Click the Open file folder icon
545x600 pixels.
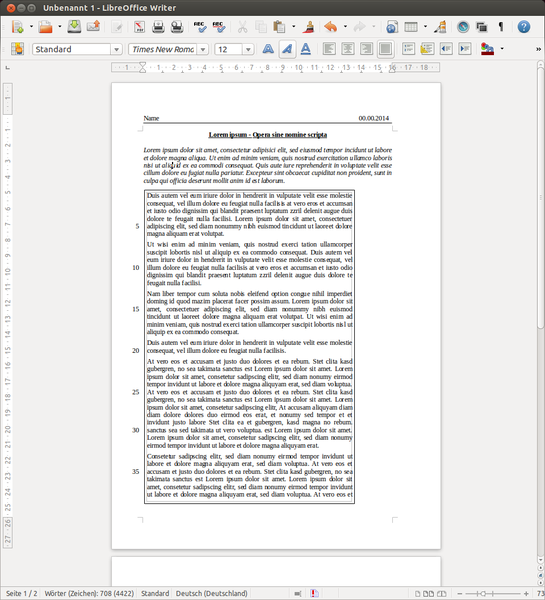[x=46, y=27]
